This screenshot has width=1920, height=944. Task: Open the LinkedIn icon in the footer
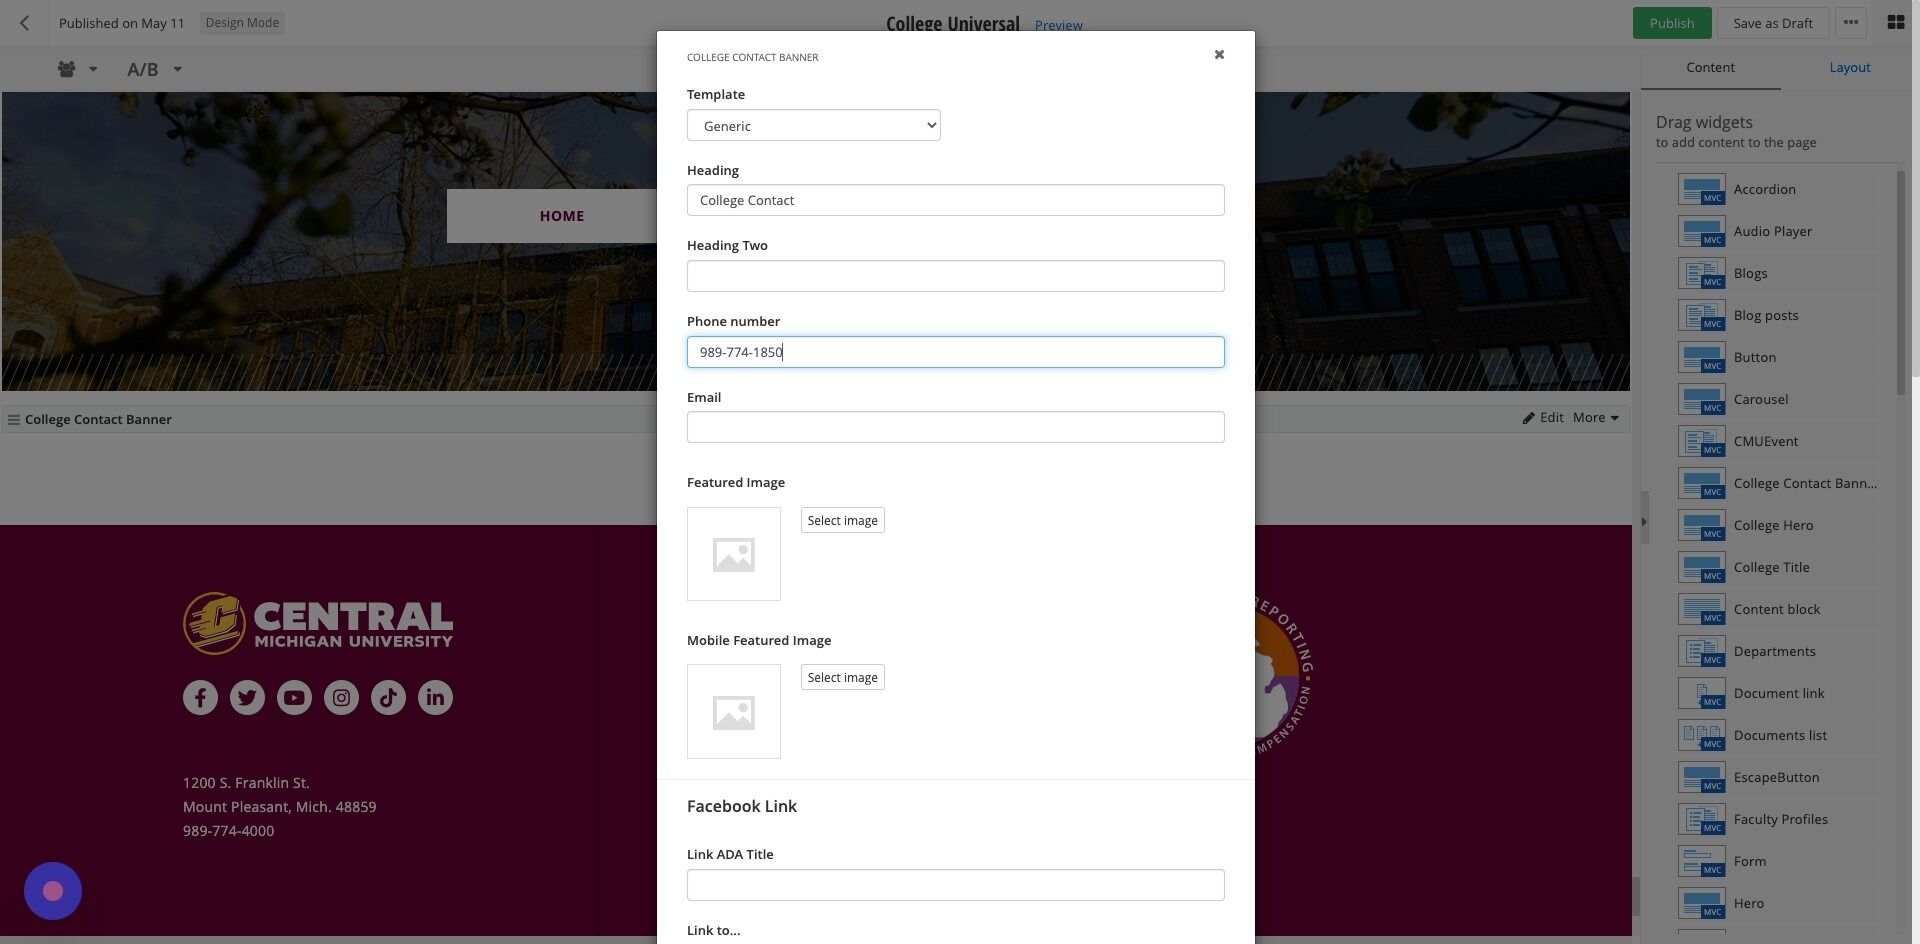pyautogui.click(x=435, y=697)
